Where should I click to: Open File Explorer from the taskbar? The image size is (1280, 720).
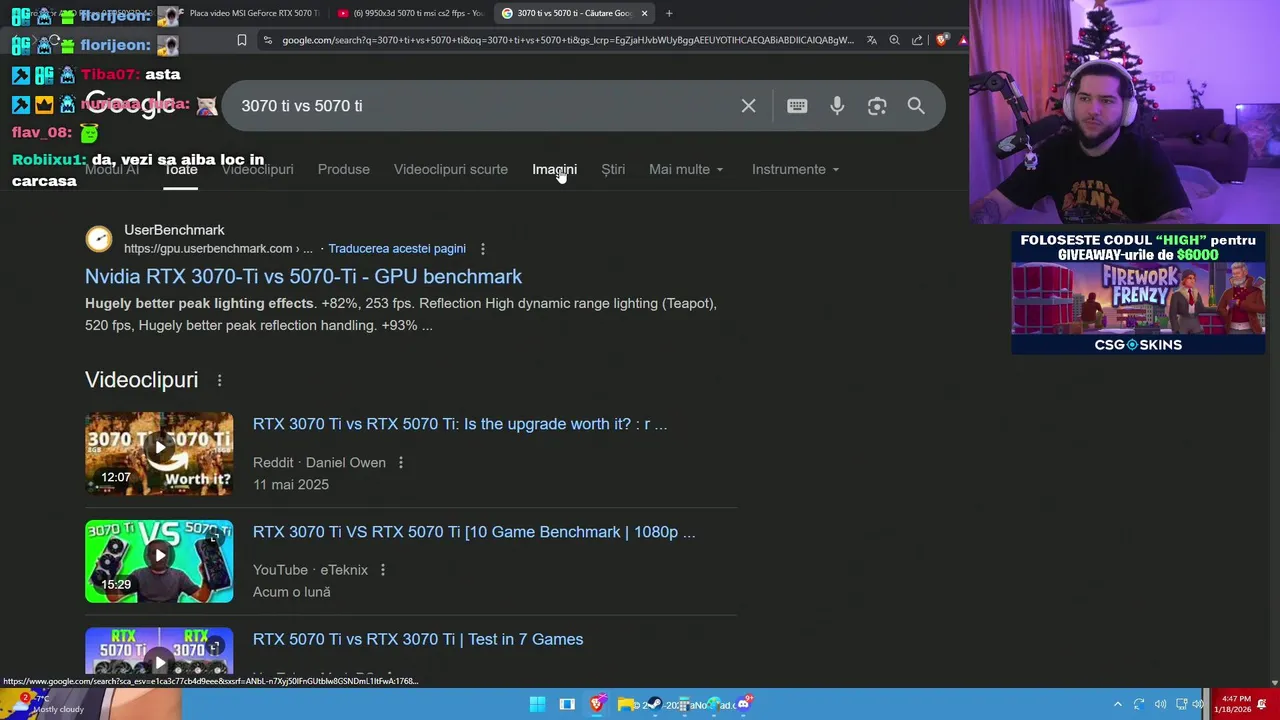pos(626,704)
